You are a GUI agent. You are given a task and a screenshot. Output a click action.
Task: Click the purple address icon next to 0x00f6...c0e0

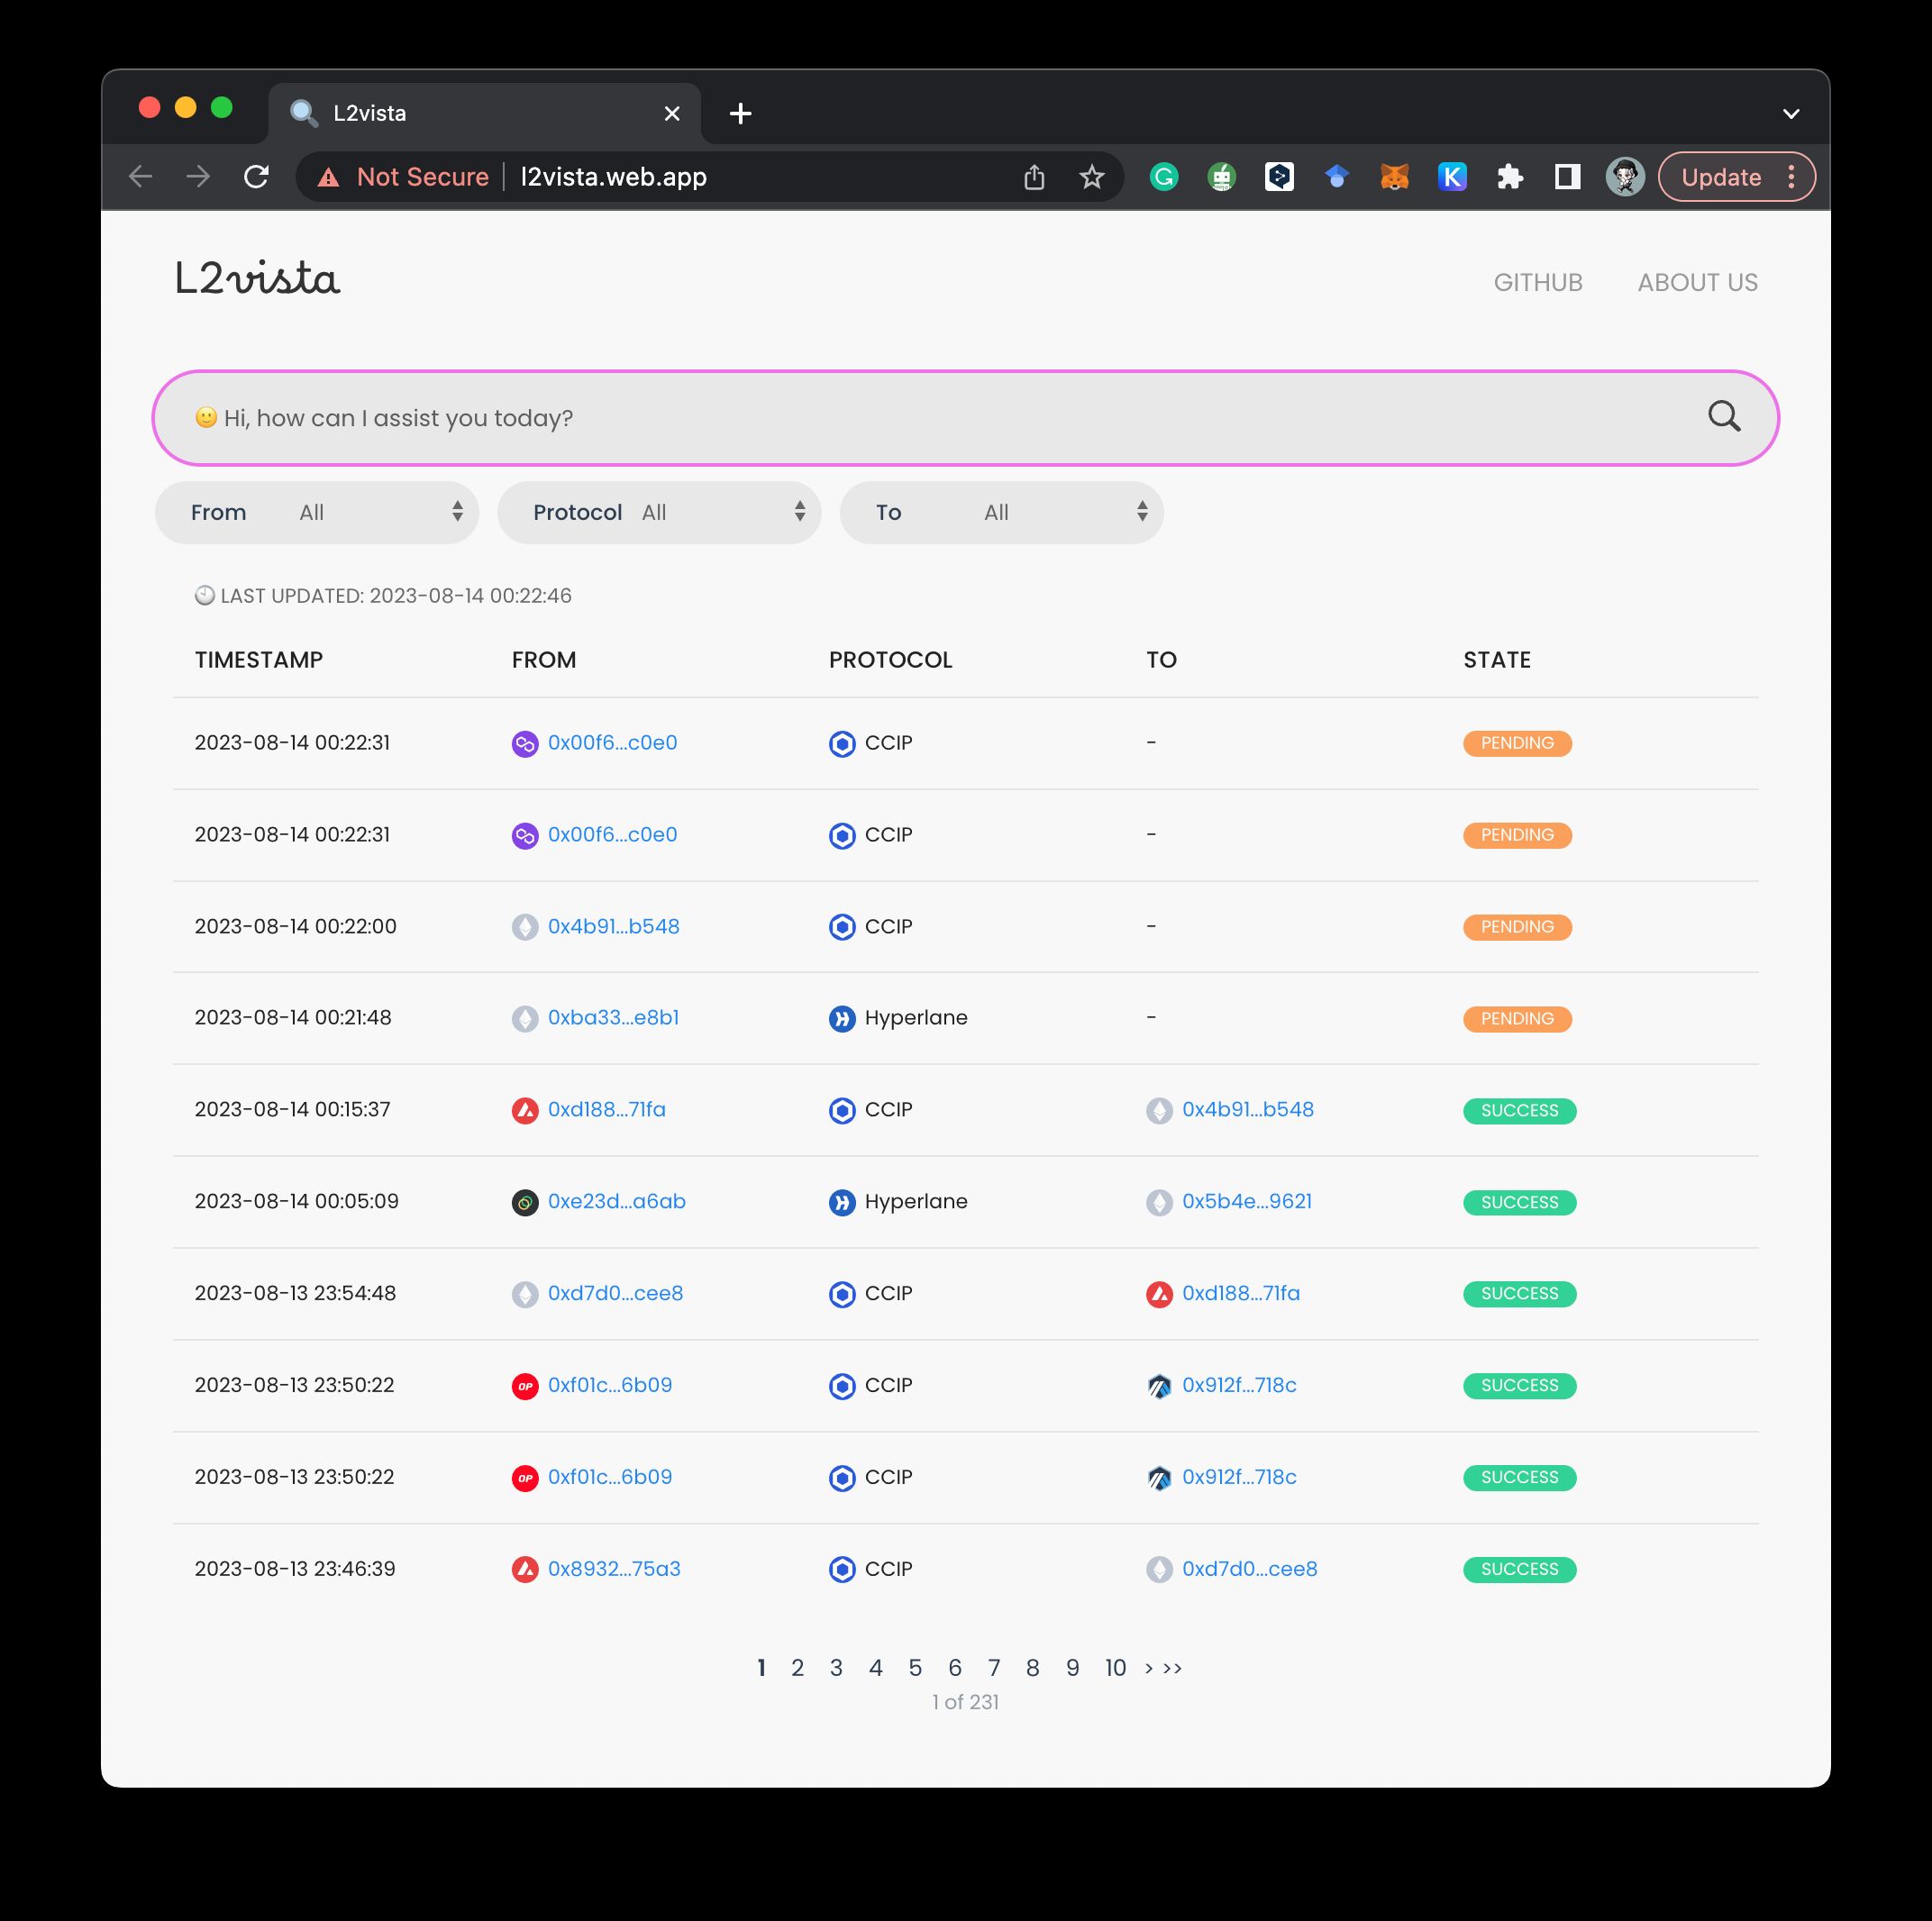tap(523, 741)
